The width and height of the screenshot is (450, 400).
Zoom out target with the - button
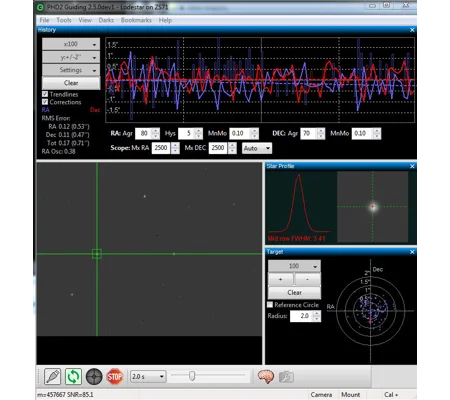pos(308,279)
